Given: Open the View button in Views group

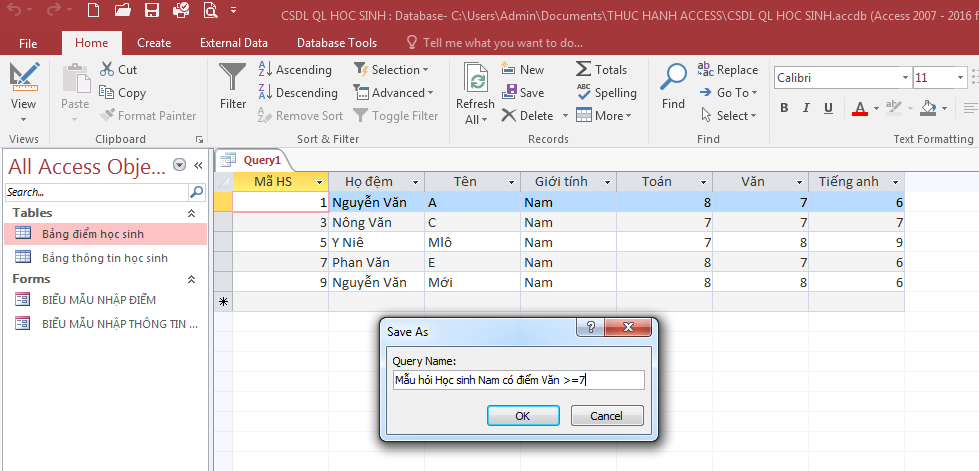Looking at the screenshot, I should point(24,93).
